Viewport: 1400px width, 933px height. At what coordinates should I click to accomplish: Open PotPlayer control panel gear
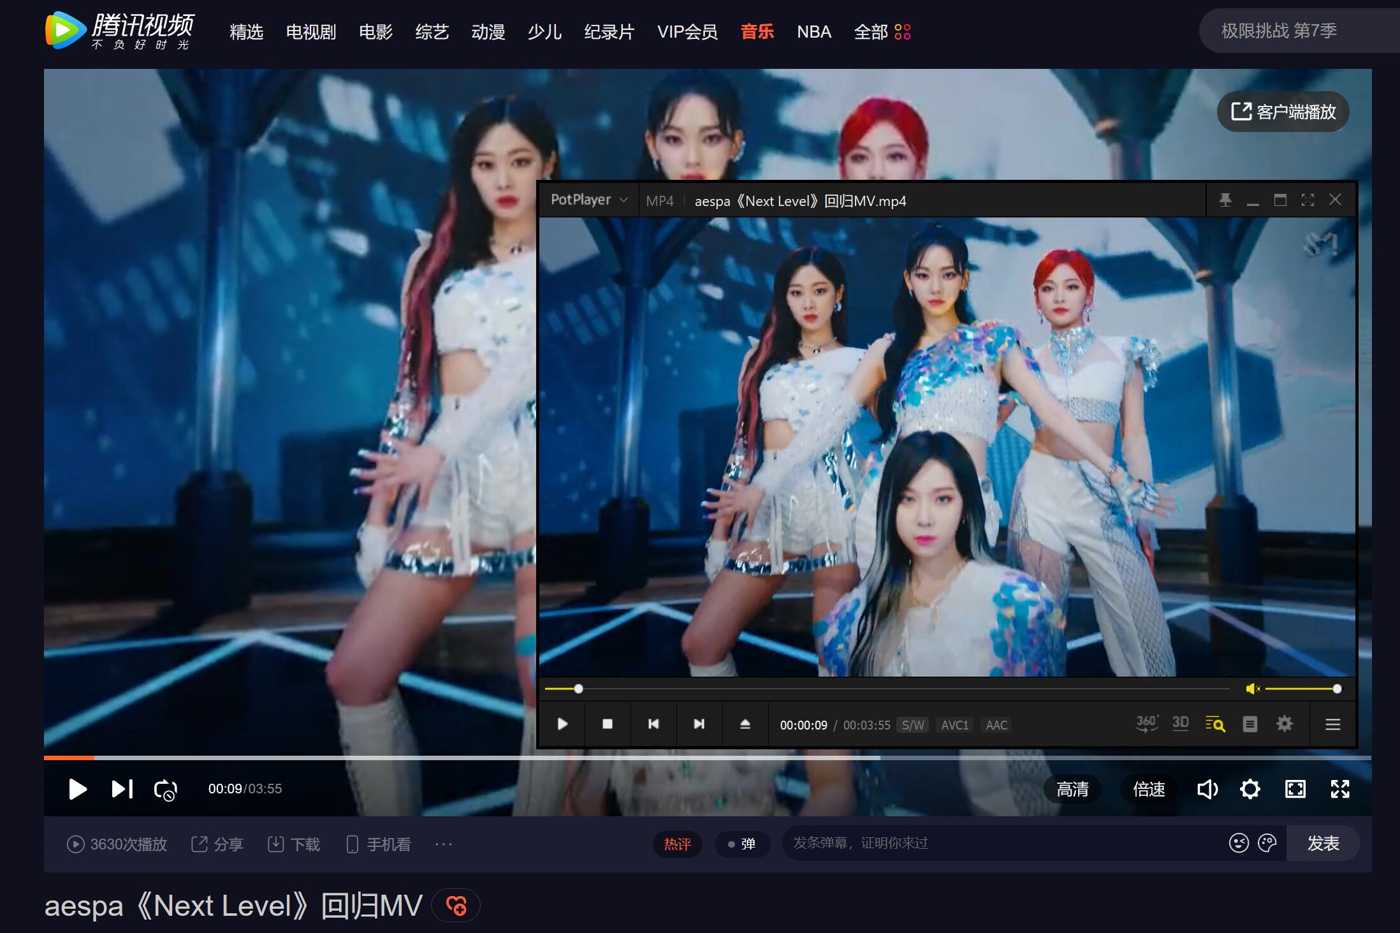(x=1285, y=724)
